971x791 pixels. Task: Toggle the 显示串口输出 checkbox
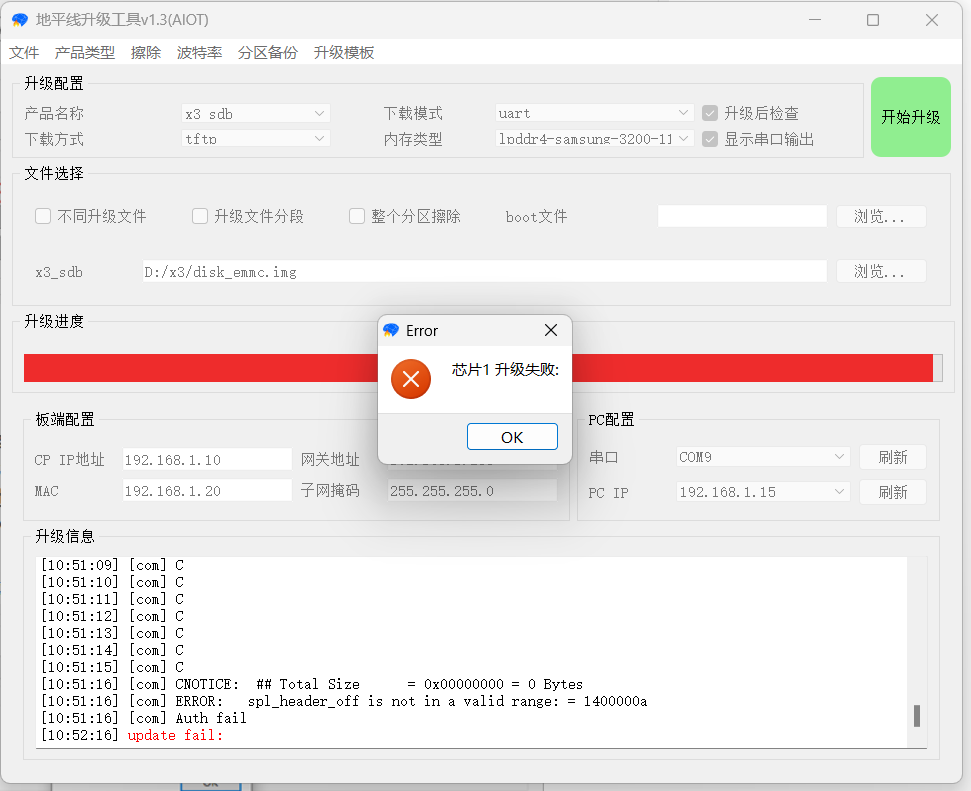point(710,139)
